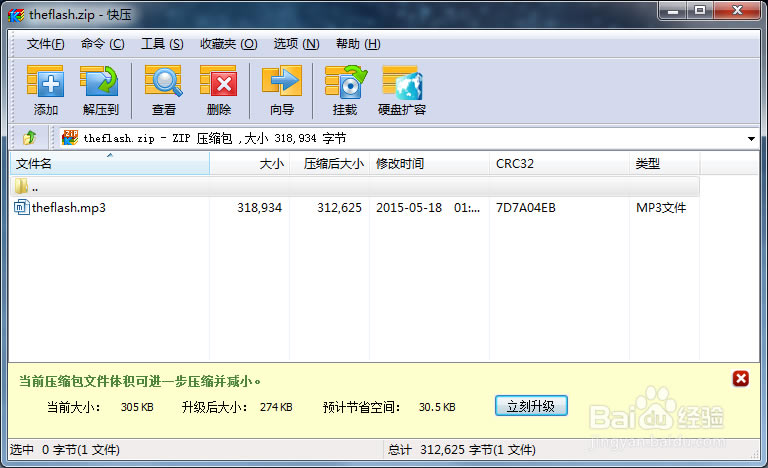
Task: Sort by CRC32 column header
Action: [559, 163]
